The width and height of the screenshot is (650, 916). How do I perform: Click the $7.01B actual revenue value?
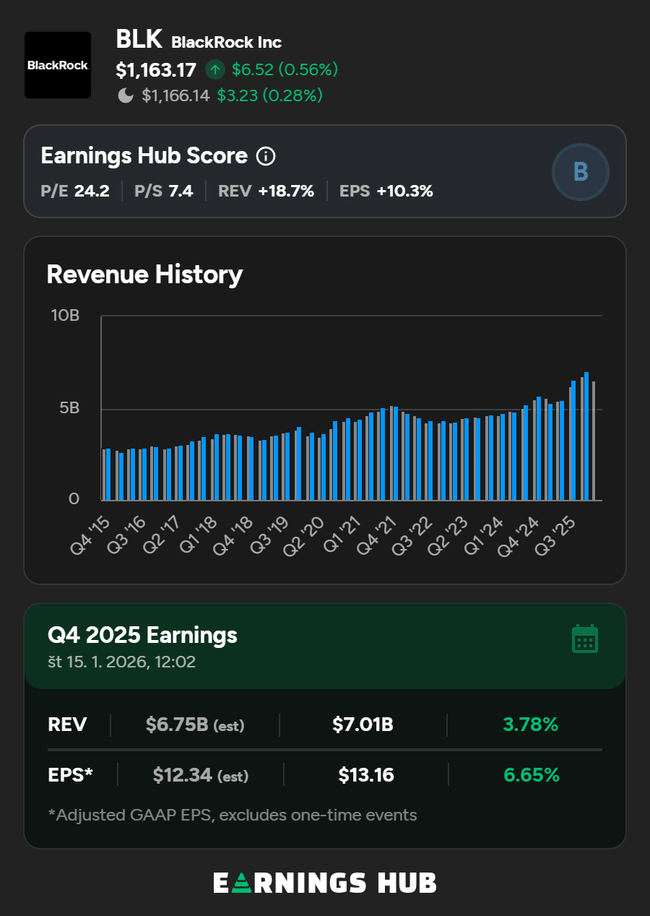tap(363, 725)
